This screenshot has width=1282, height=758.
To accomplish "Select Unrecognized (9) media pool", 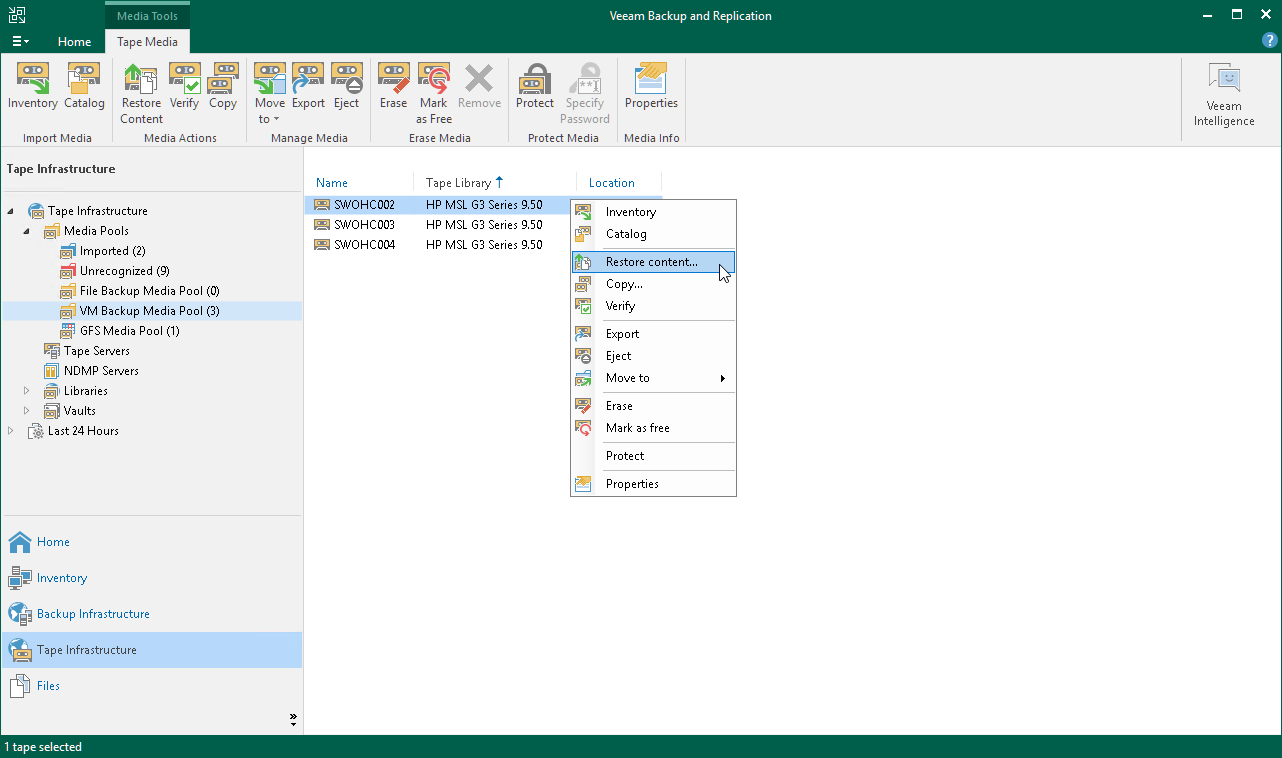I will tap(124, 271).
